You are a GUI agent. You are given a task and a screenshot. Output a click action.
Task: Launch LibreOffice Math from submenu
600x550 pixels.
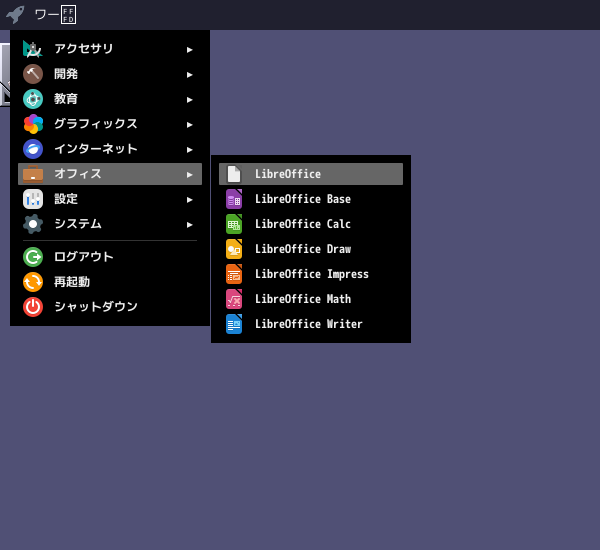(311, 299)
